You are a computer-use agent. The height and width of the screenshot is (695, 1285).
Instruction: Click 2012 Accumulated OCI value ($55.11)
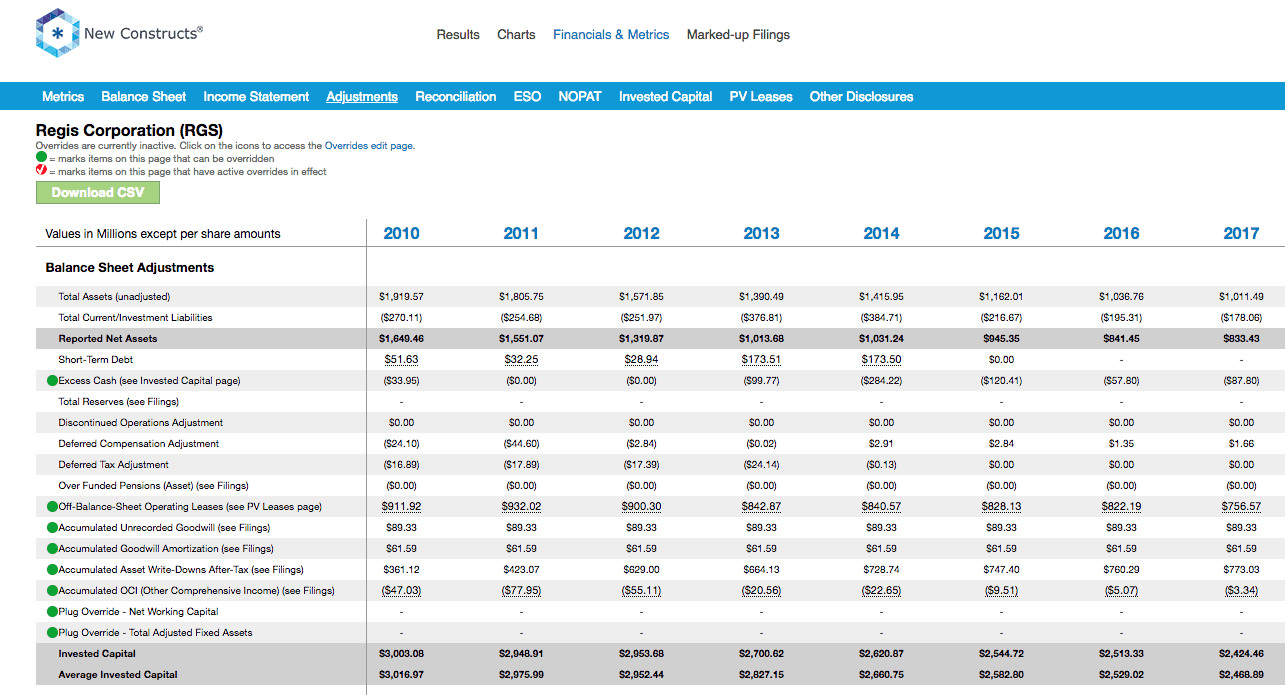[x=641, y=591]
